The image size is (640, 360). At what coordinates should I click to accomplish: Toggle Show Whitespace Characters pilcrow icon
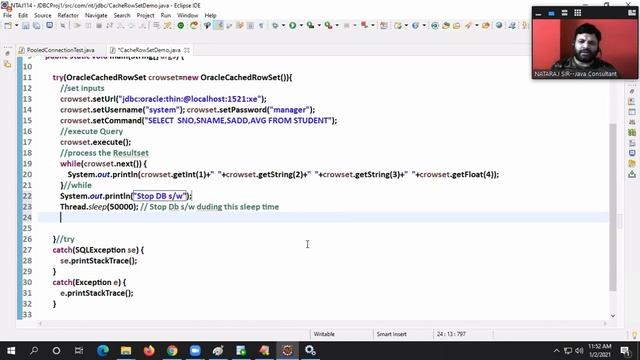261,26
